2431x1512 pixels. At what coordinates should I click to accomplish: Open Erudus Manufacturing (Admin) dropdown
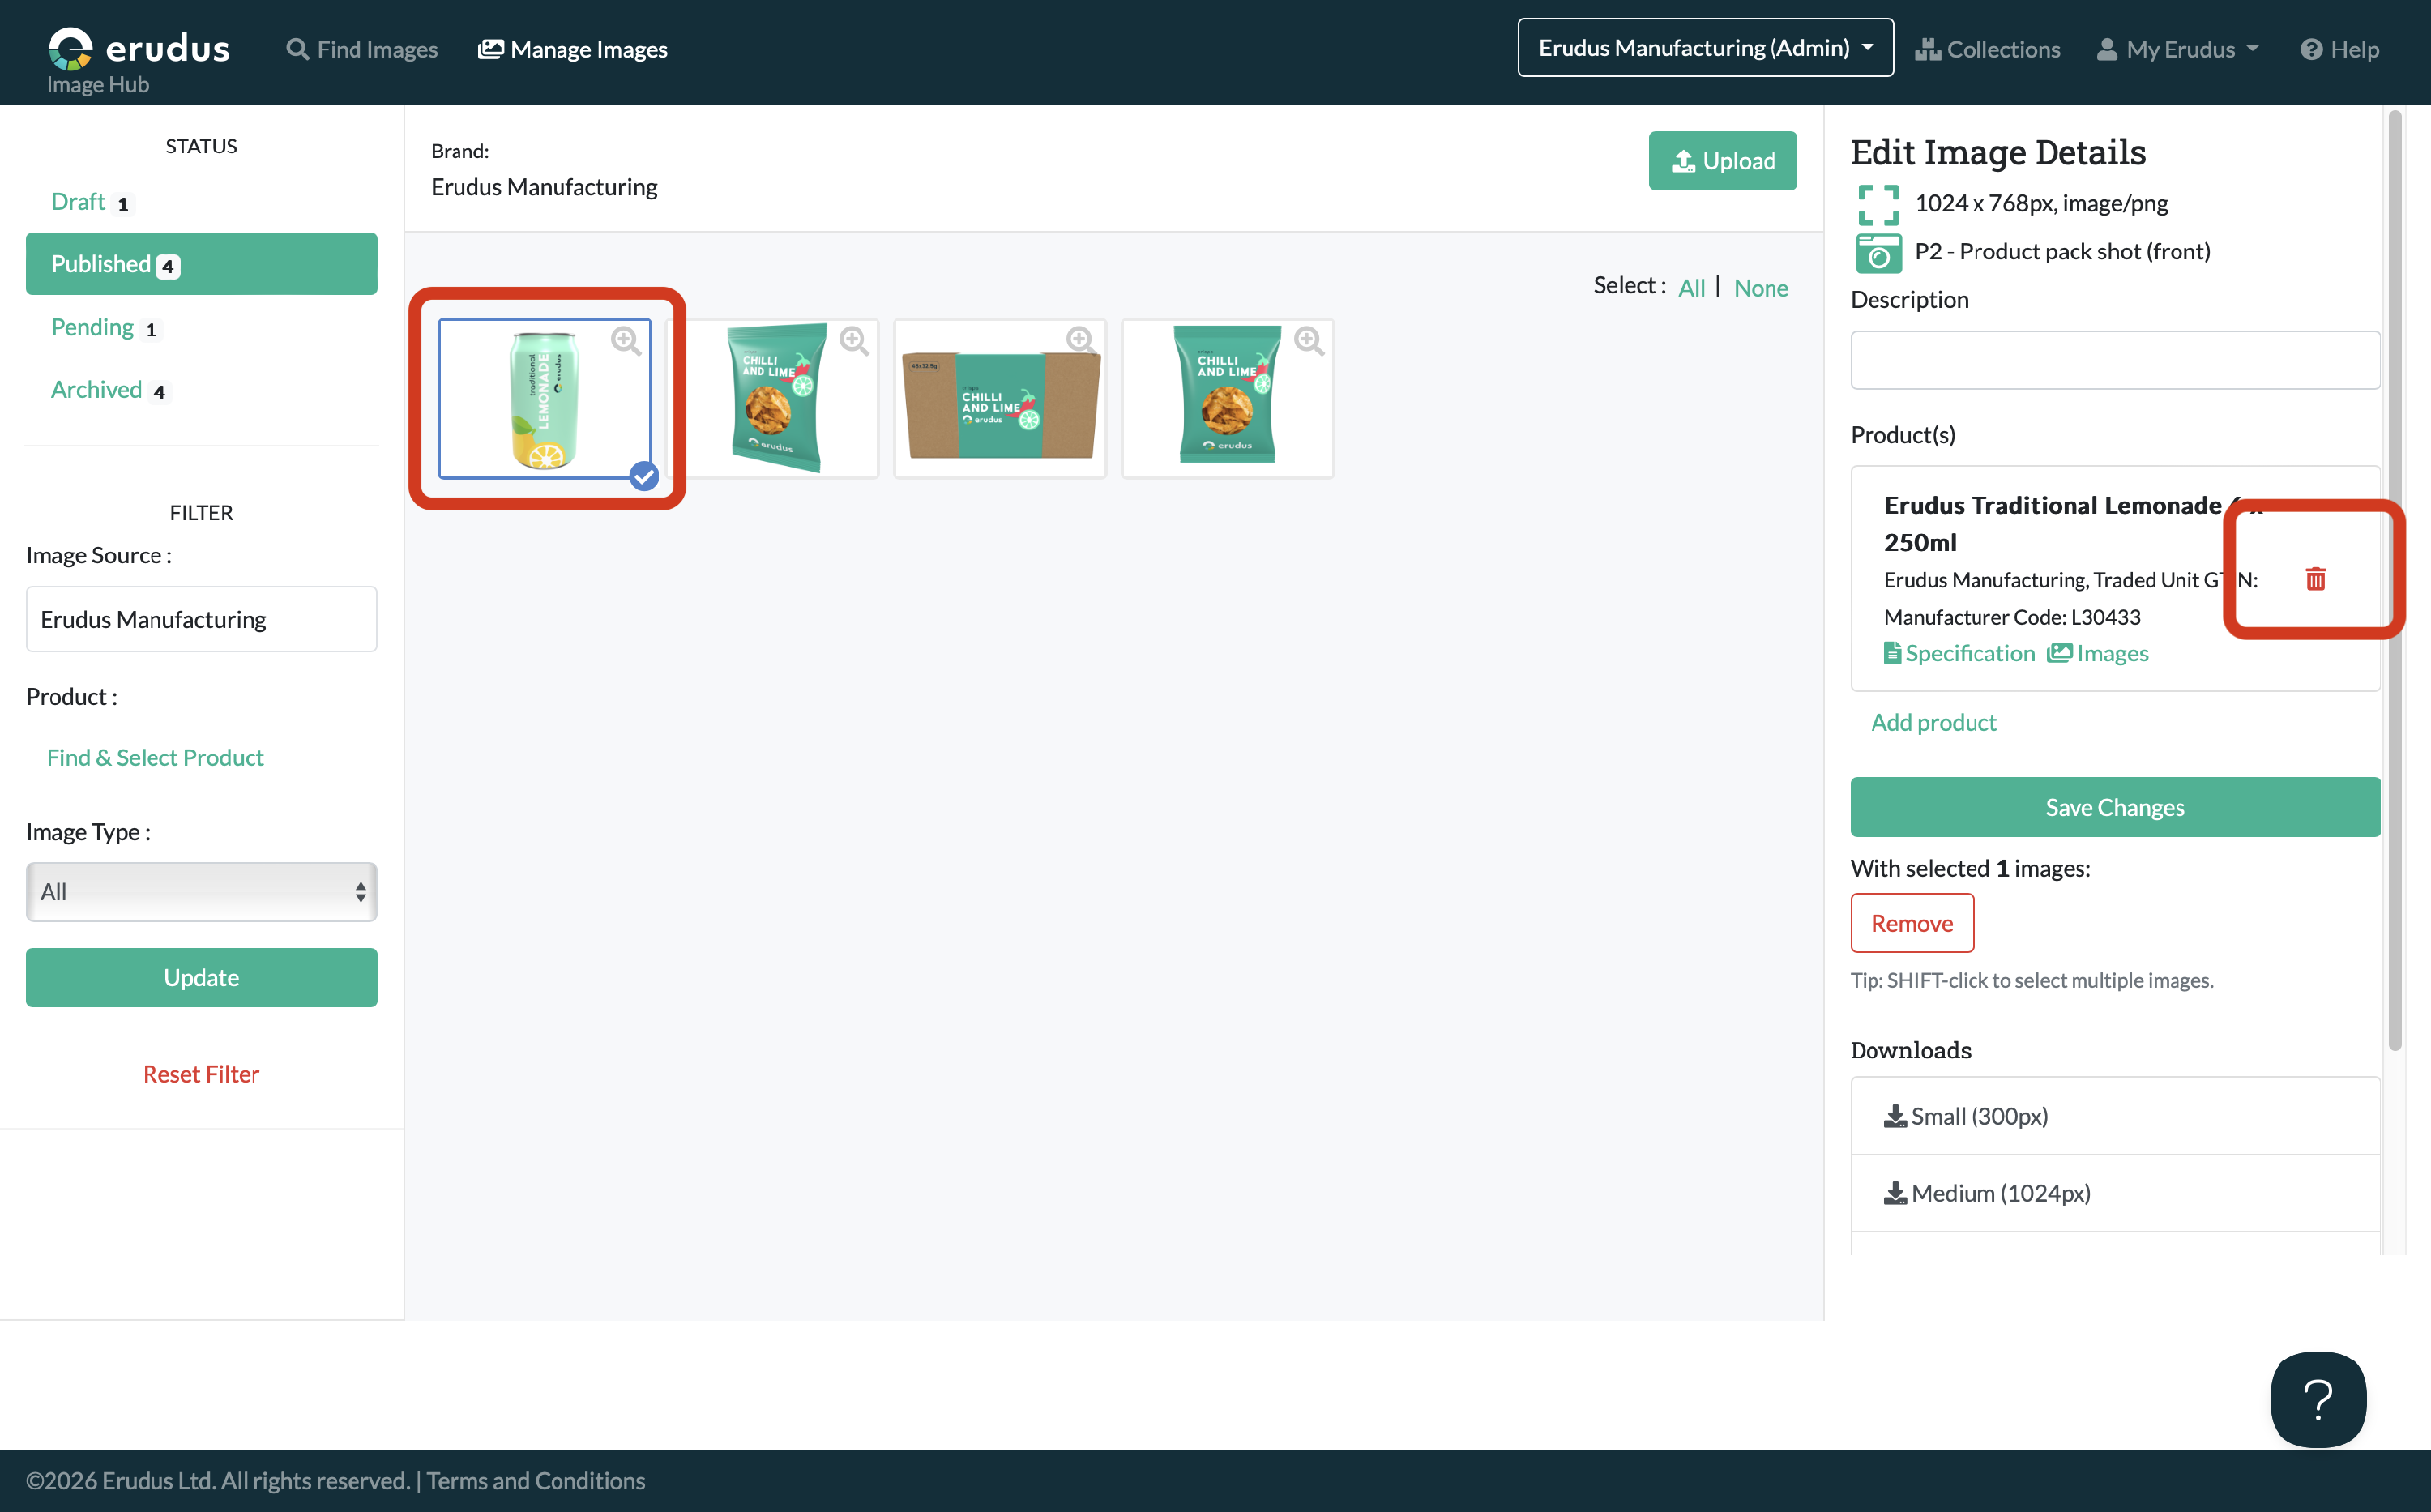(x=1705, y=48)
